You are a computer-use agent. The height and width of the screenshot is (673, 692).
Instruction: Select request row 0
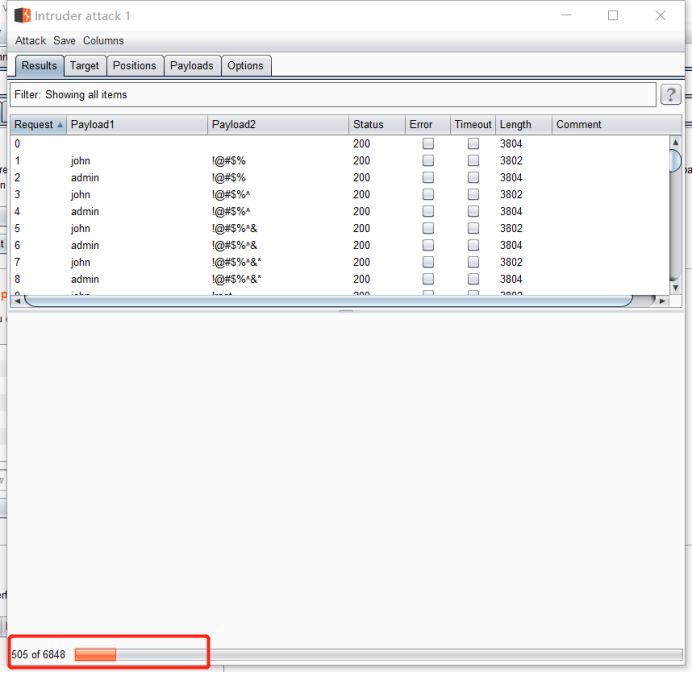coord(340,143)
